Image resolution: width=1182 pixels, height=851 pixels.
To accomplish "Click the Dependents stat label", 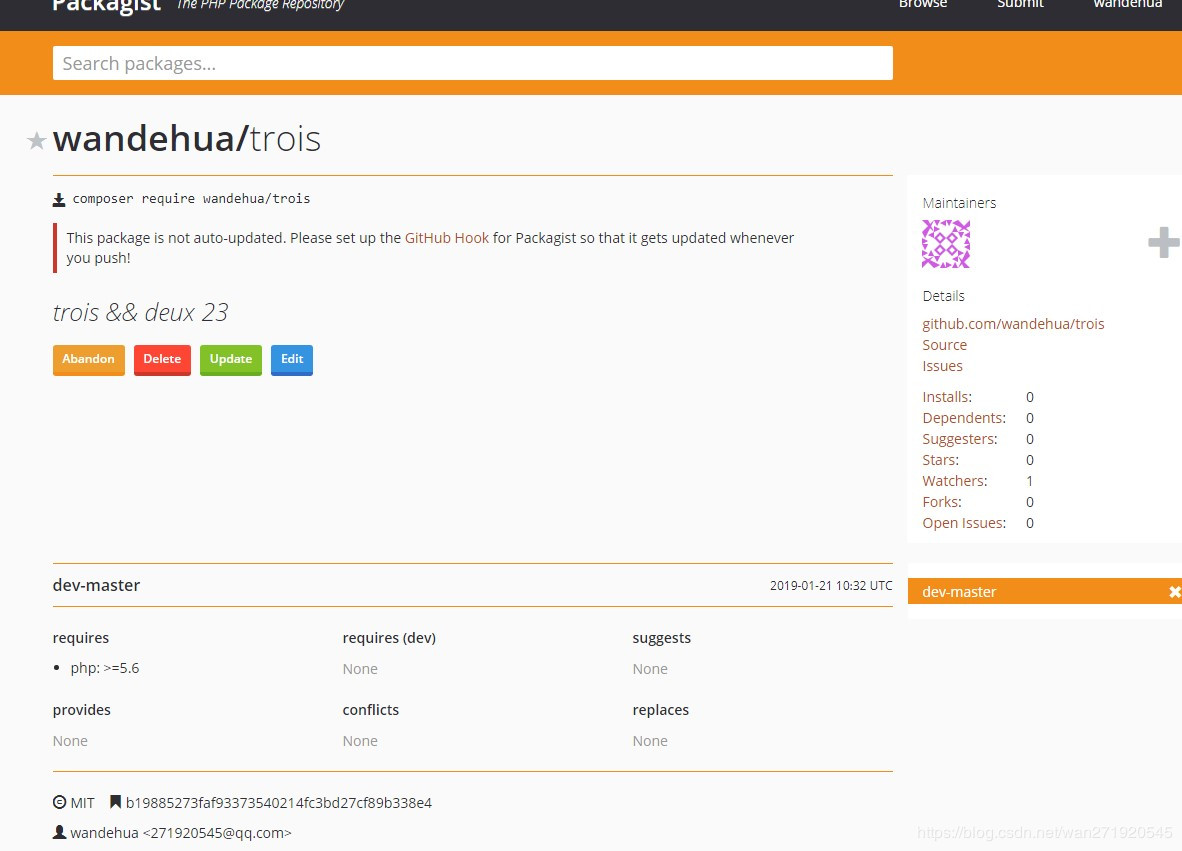I will coord(964,418).
